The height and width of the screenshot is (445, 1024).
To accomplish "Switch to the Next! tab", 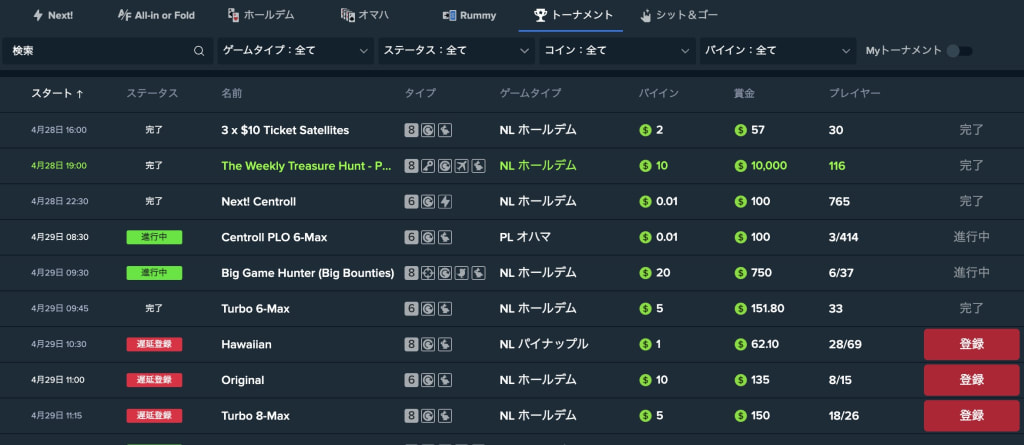I will 54,15.
